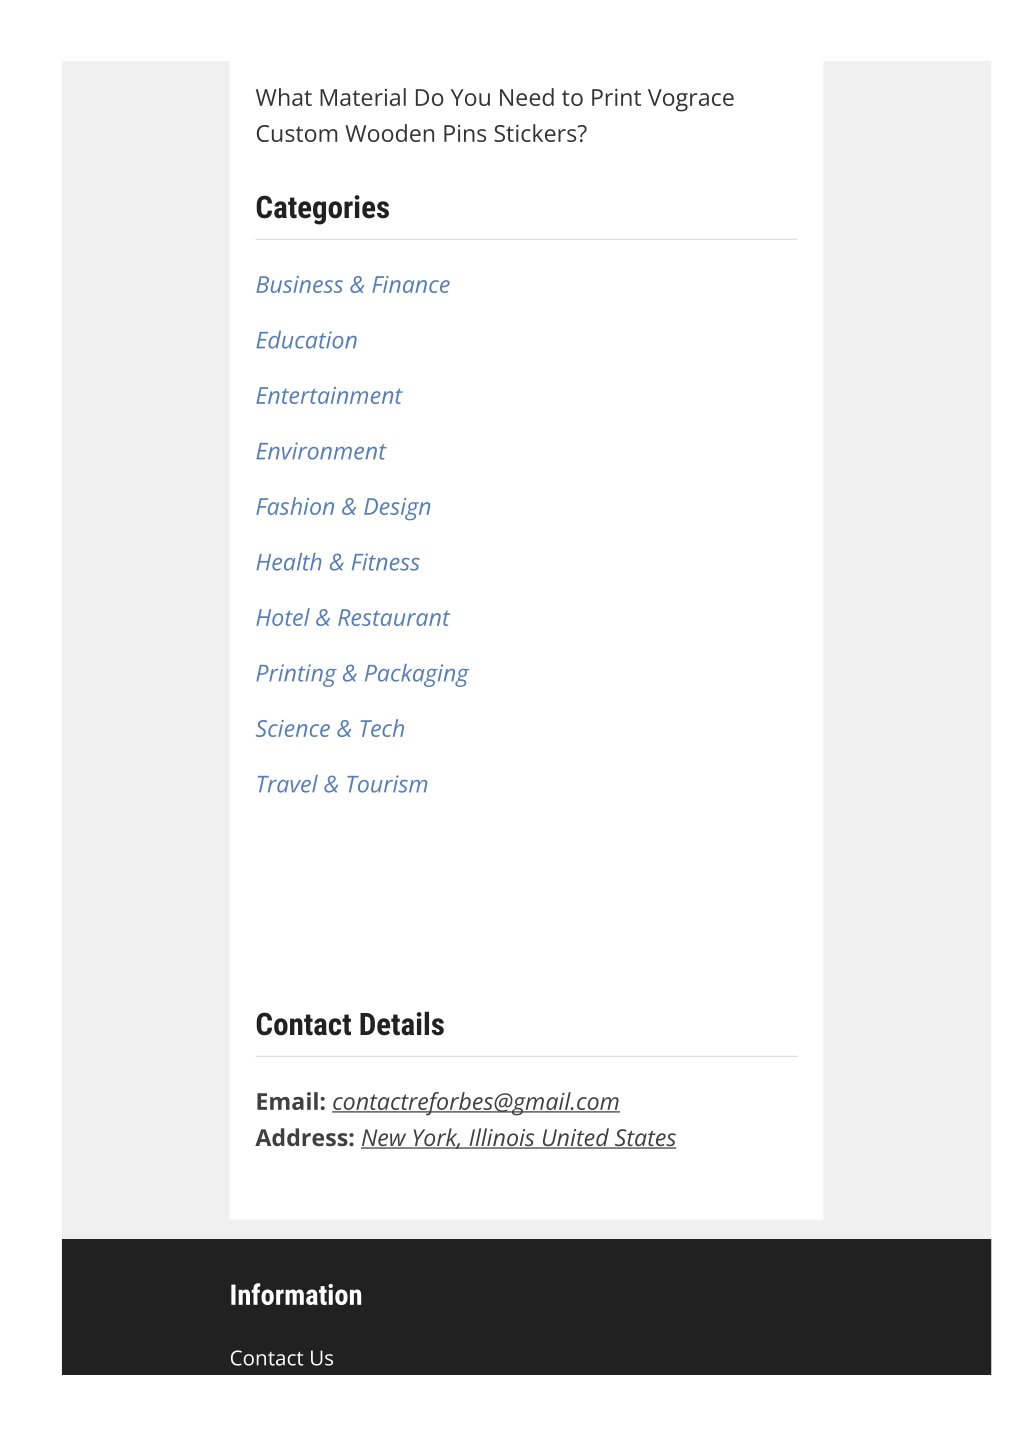Click the bold Email label

291,1102
